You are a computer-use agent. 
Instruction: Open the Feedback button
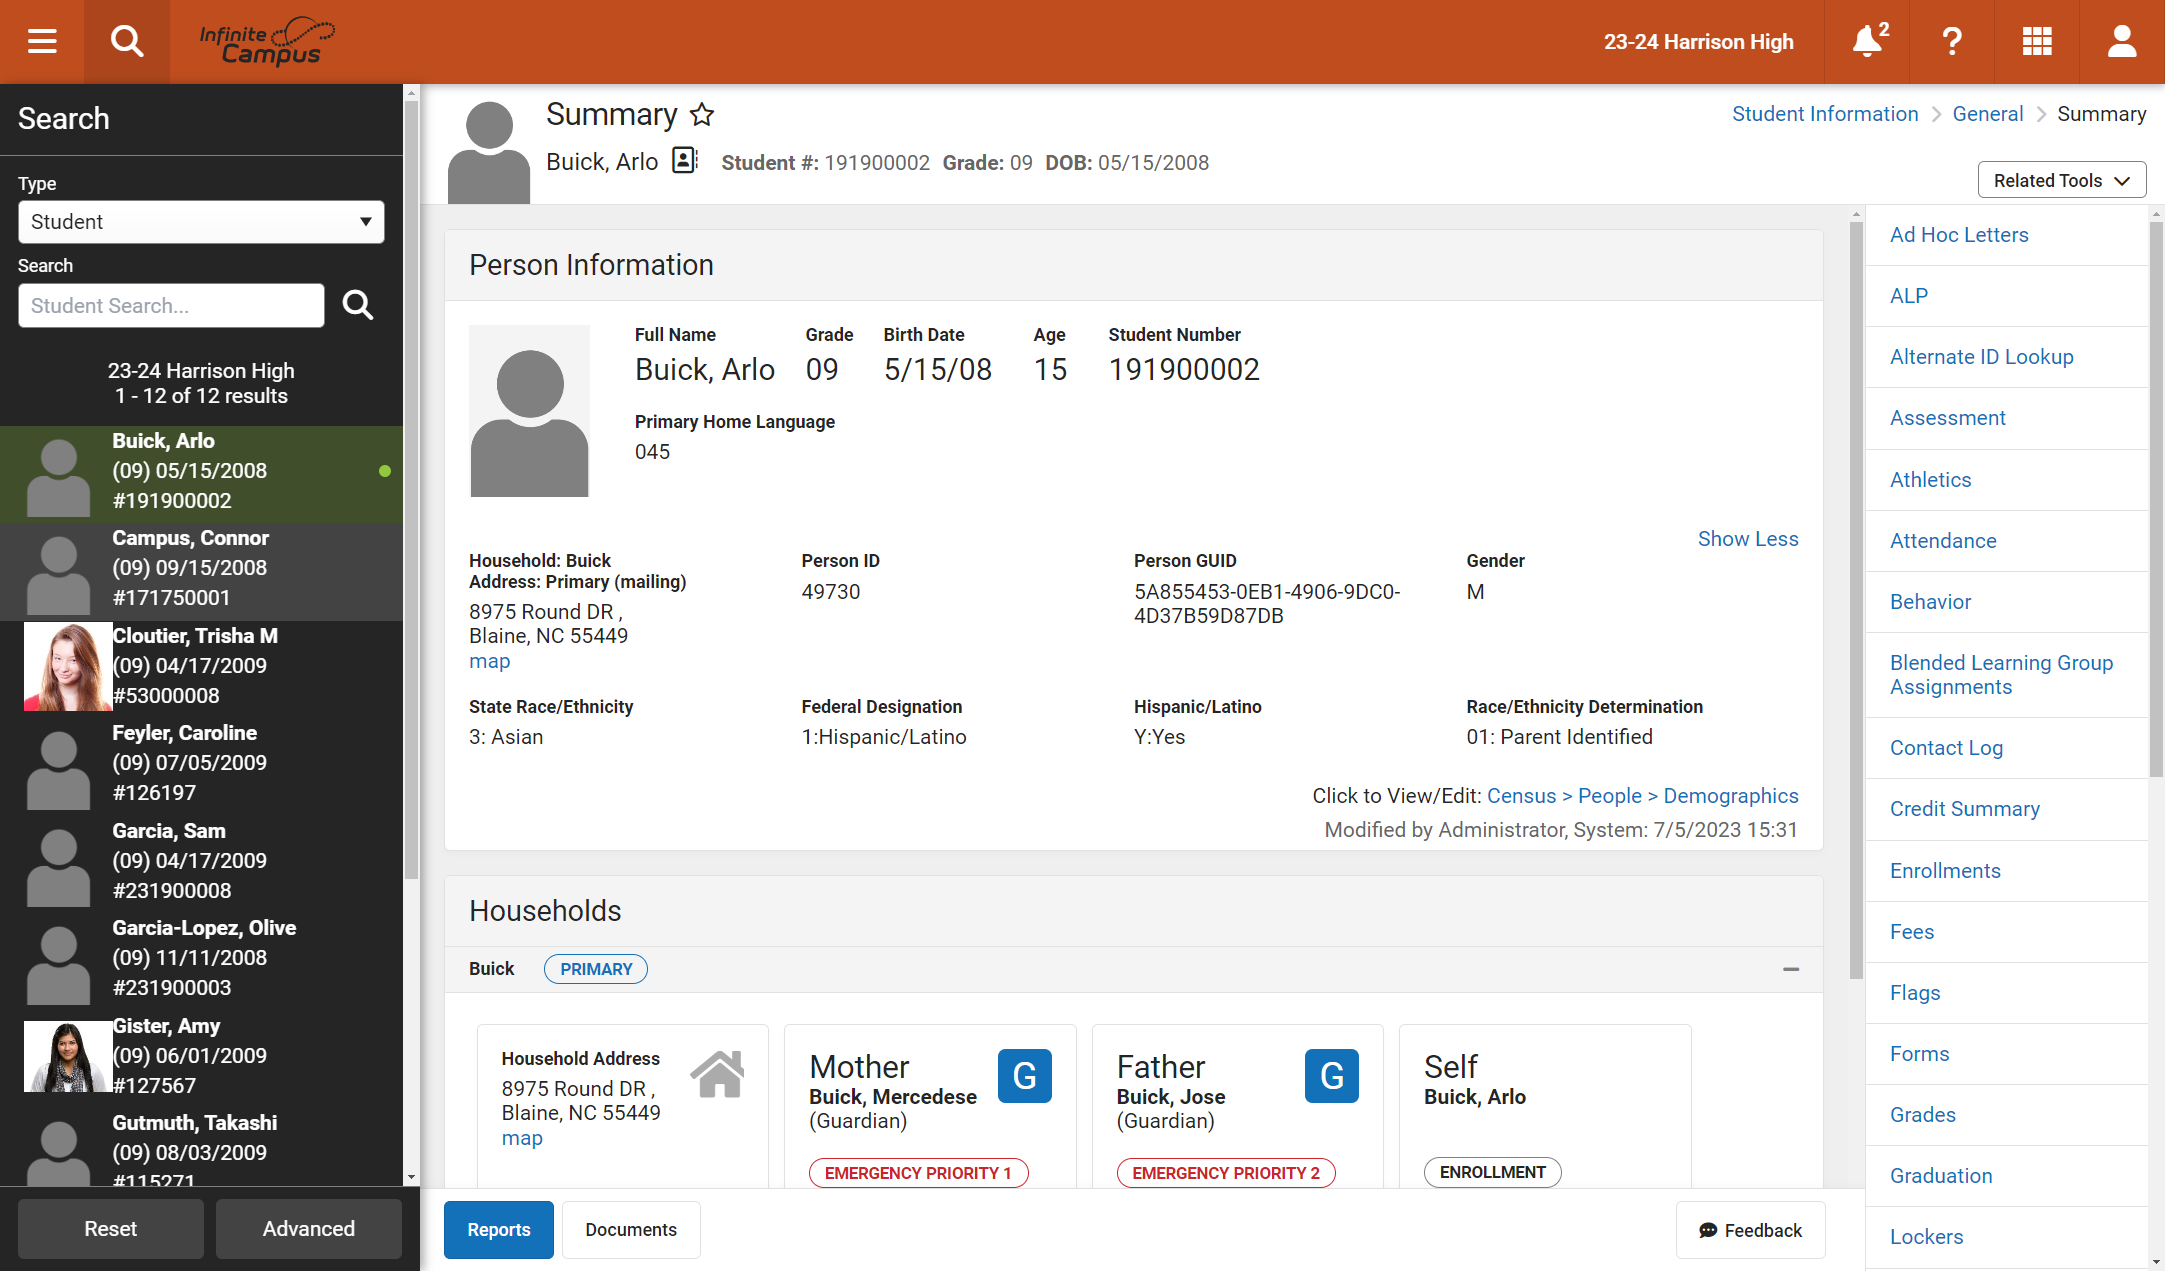[x=1750, y=1230]
